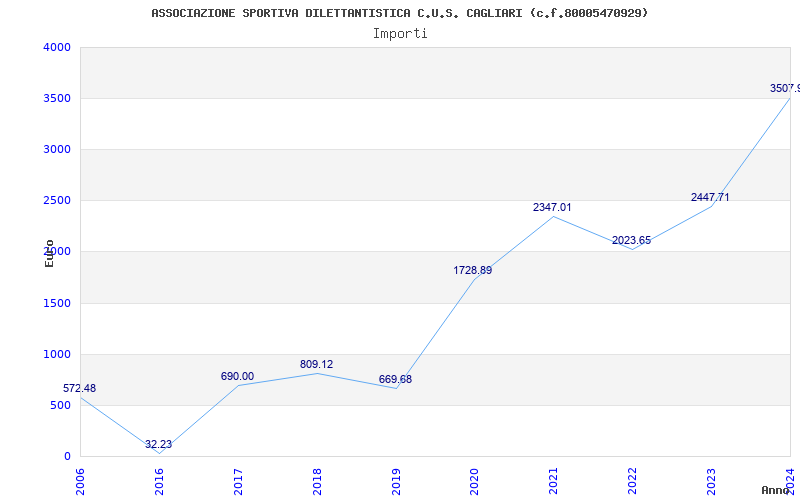Select the 809.12 data label

pyautogui.click(x=316, y=364)
